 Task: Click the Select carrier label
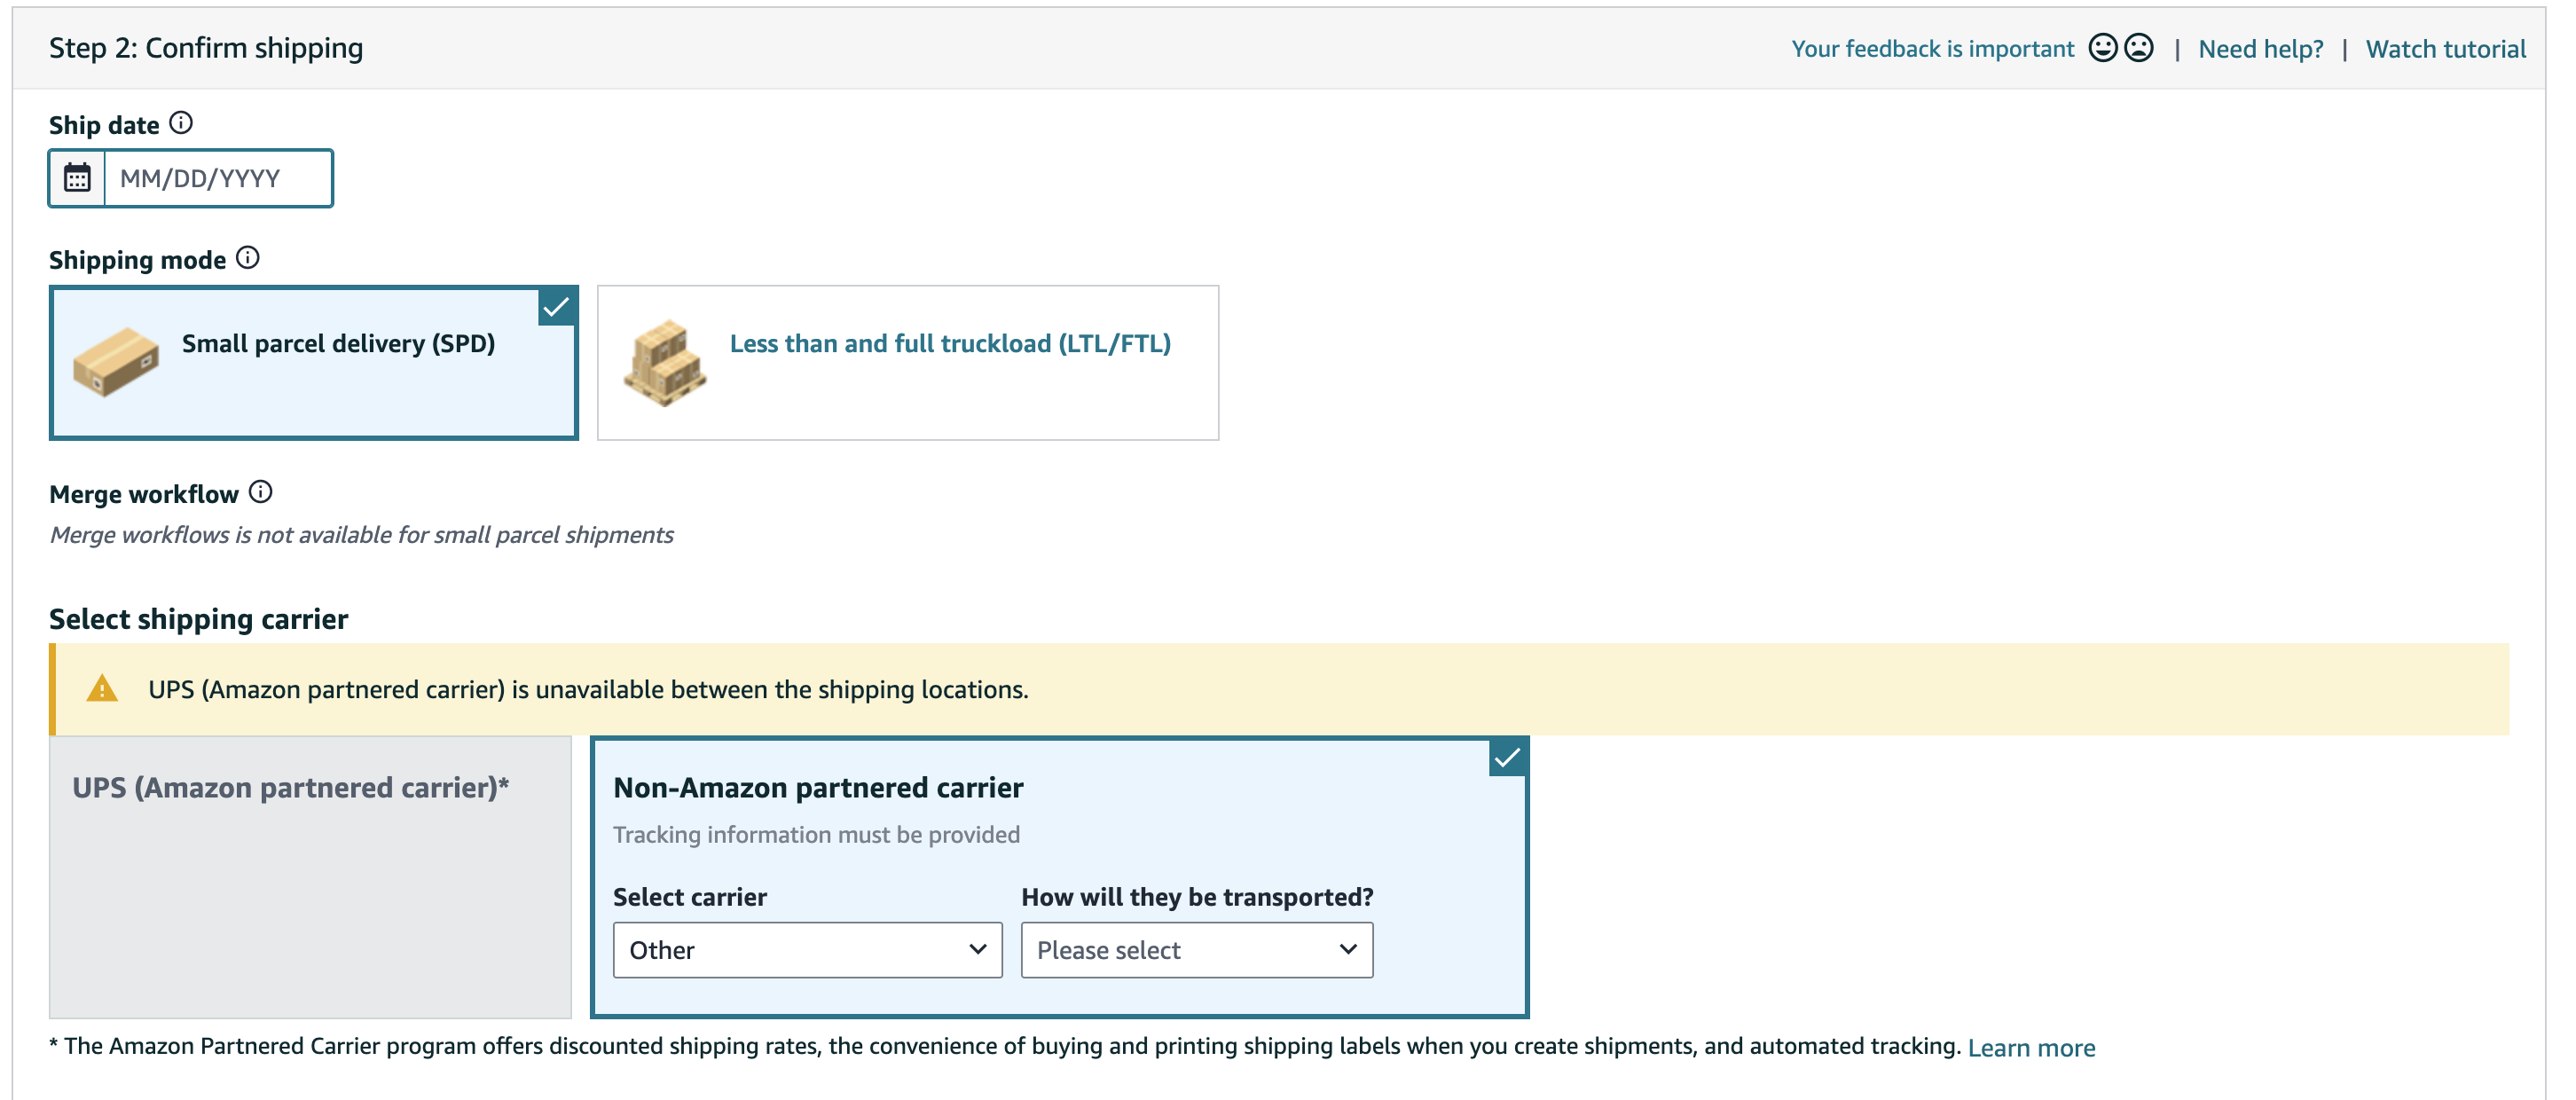pos(690,897)
